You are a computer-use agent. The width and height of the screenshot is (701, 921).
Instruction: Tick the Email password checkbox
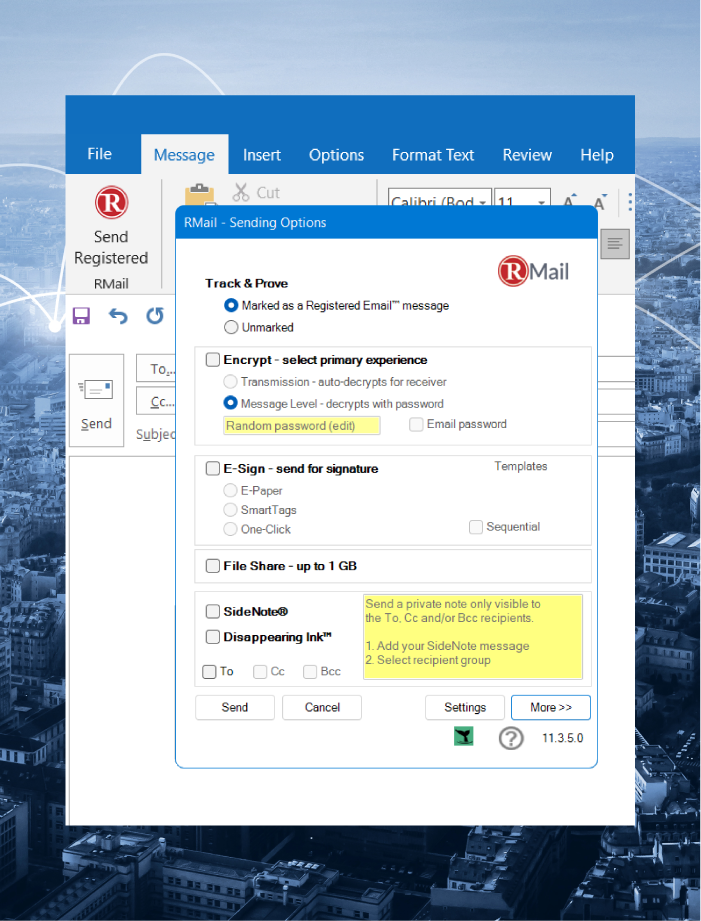click(x=416, y=424)
